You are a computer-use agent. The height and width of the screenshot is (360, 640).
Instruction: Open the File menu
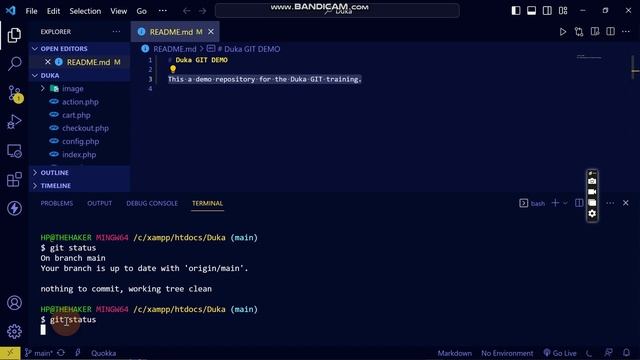click(31, 11)
